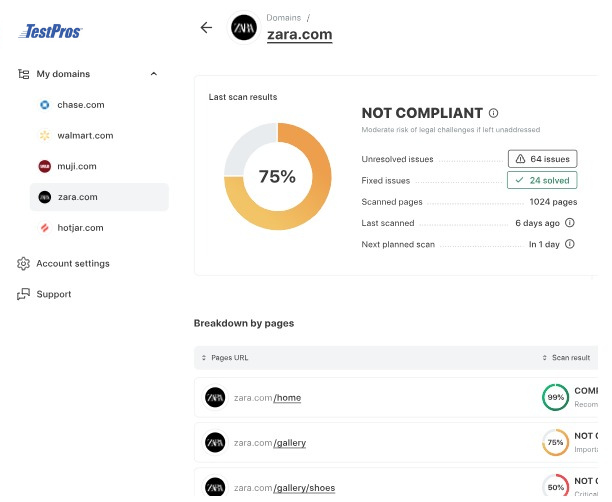Click the 1024 pages value
Viewport: 612px width, 502px height.
click(x=553, y=202)
